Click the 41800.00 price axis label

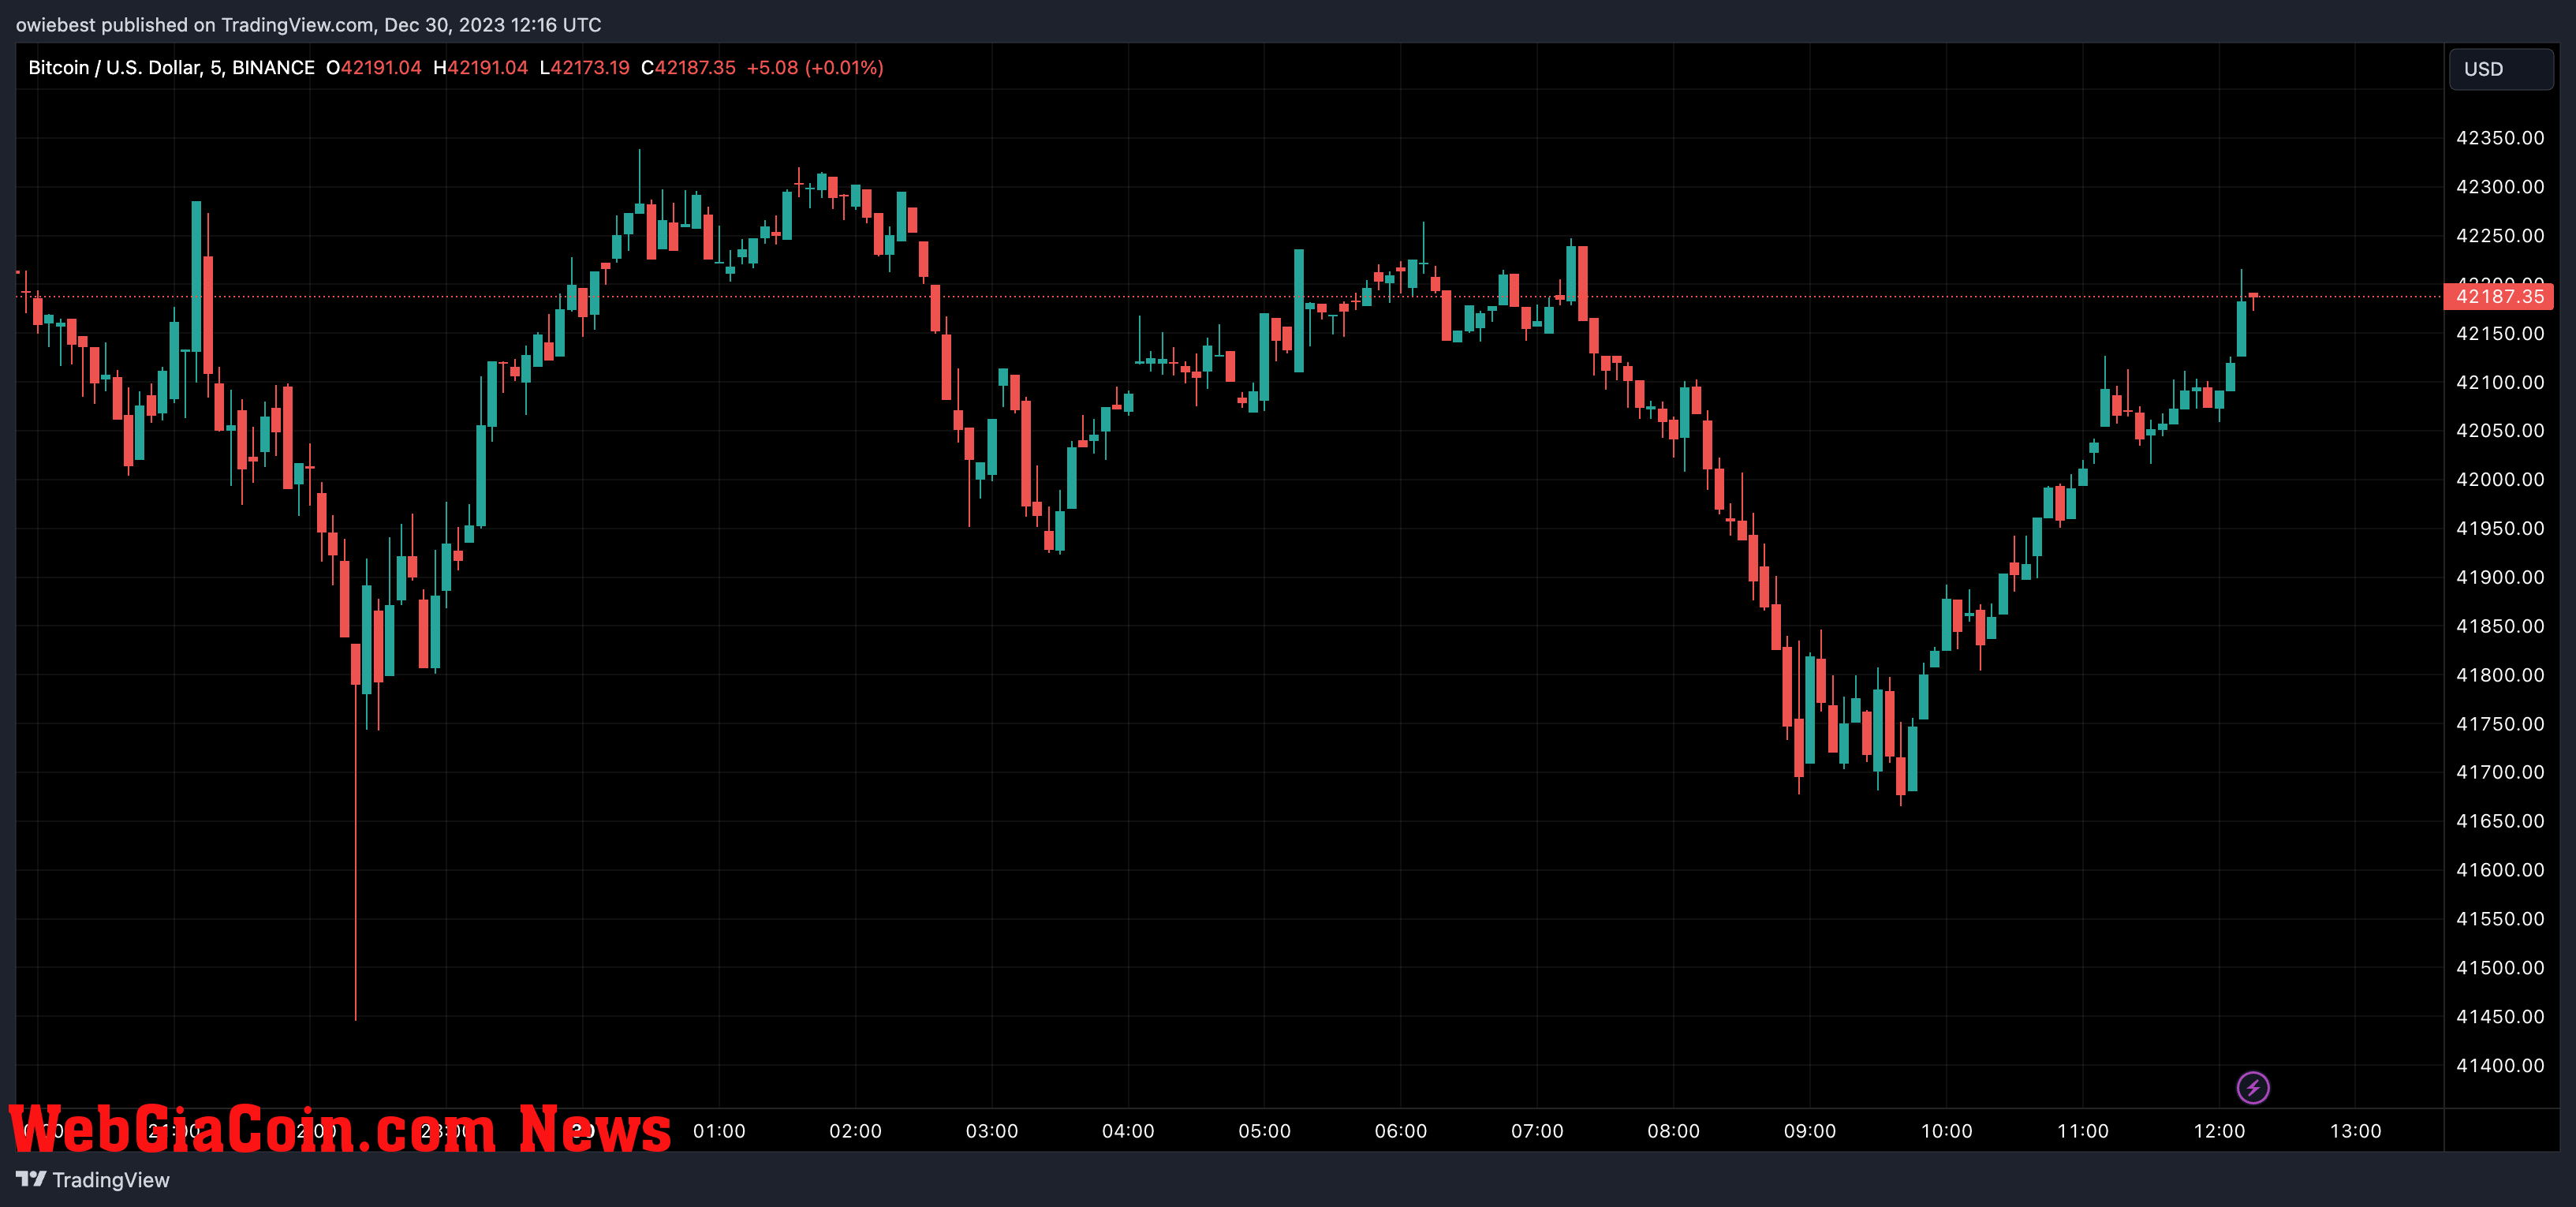2500,675
